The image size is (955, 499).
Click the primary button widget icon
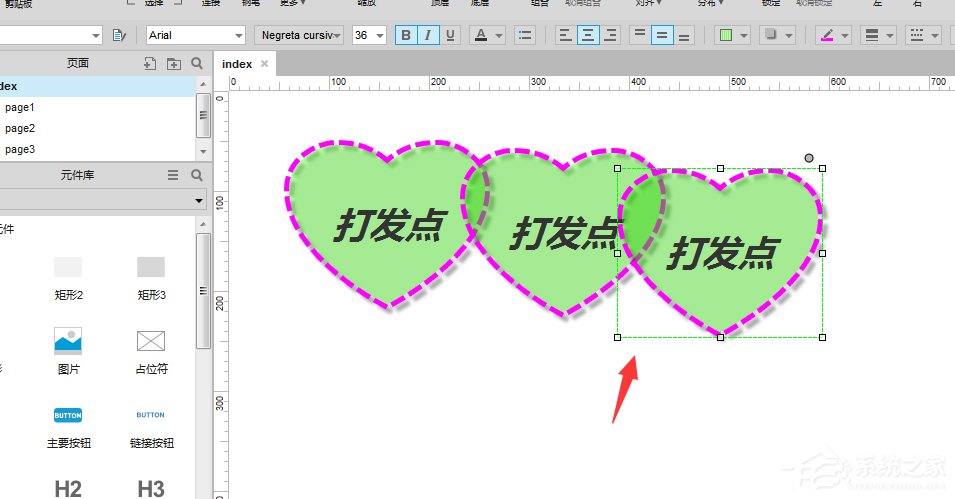pos(68,415)
